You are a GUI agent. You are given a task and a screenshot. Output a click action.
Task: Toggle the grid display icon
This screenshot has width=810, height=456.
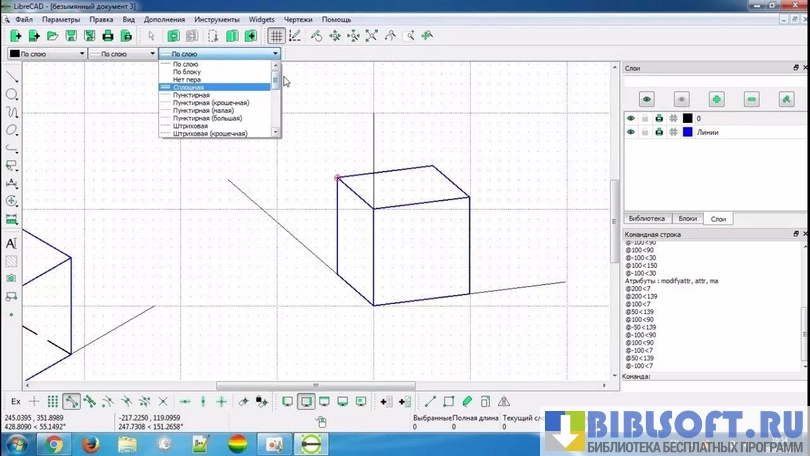click(277, 35)
